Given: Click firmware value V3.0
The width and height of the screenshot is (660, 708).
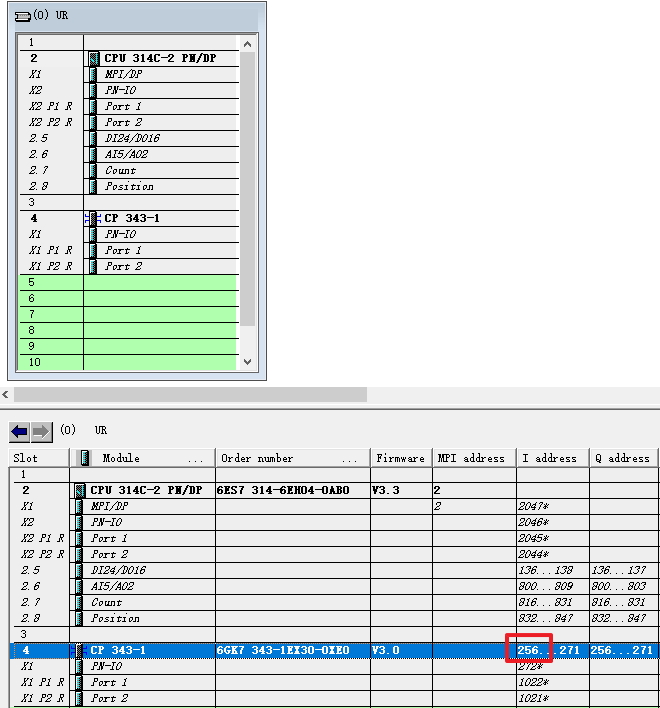Looking at the screenshot, I should pyautogui.click(x=386, y=650).
